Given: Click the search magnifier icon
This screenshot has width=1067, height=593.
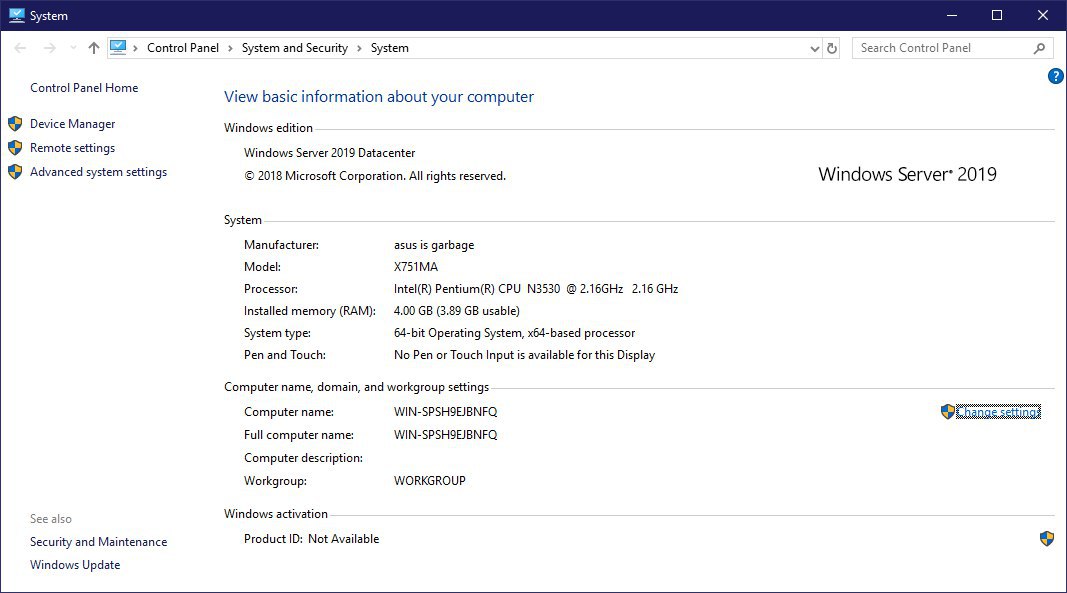Looking at the screenshot, I should click(x=1039, y=48).
